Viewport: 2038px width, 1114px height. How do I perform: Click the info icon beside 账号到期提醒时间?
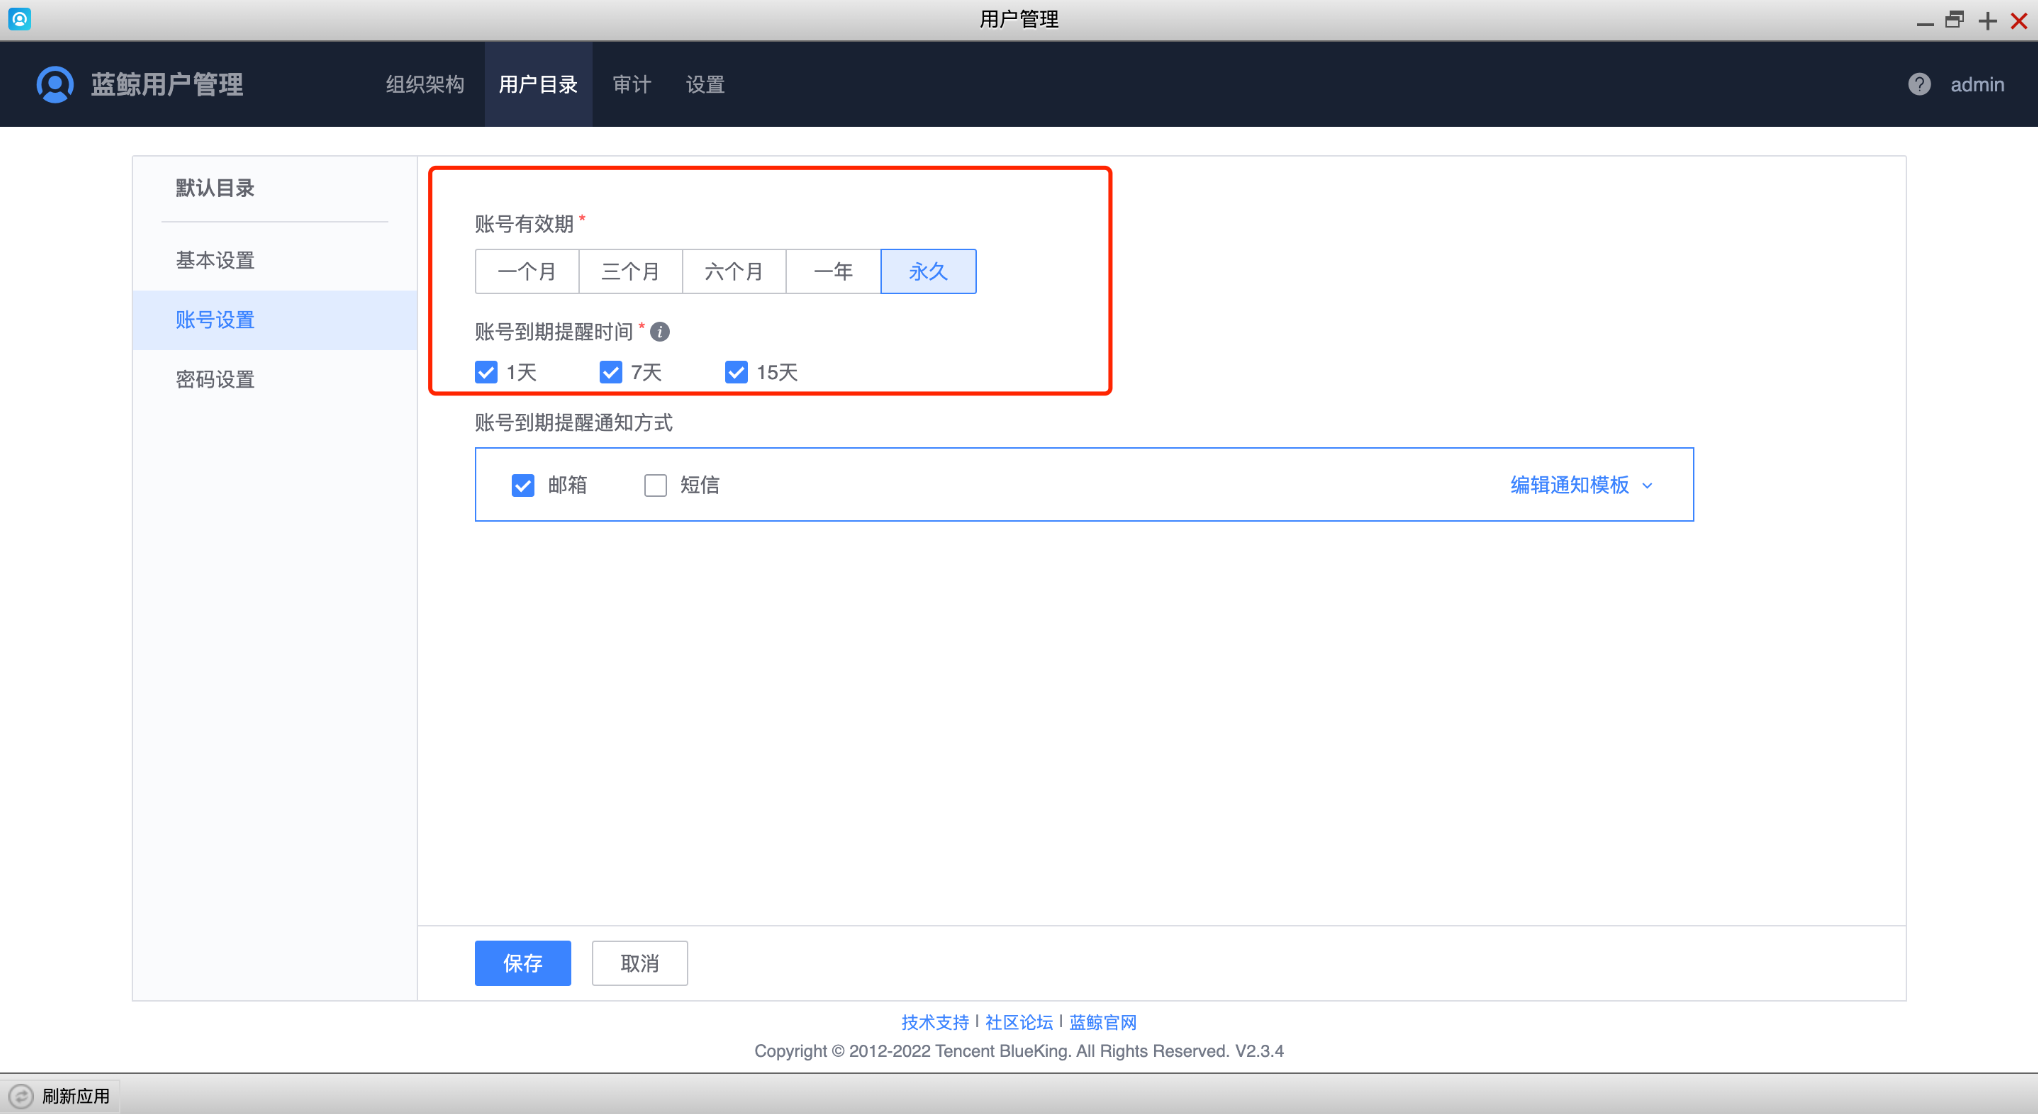pyautogui.click(x=660, y=331)
